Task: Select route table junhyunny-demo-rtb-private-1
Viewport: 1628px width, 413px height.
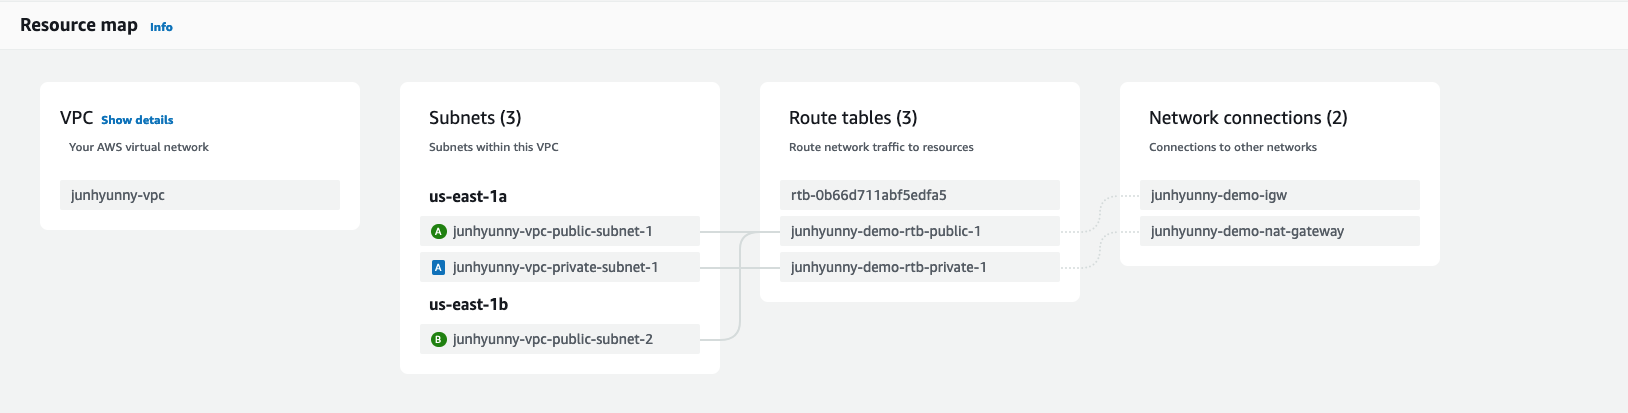Action: (920, 267)
